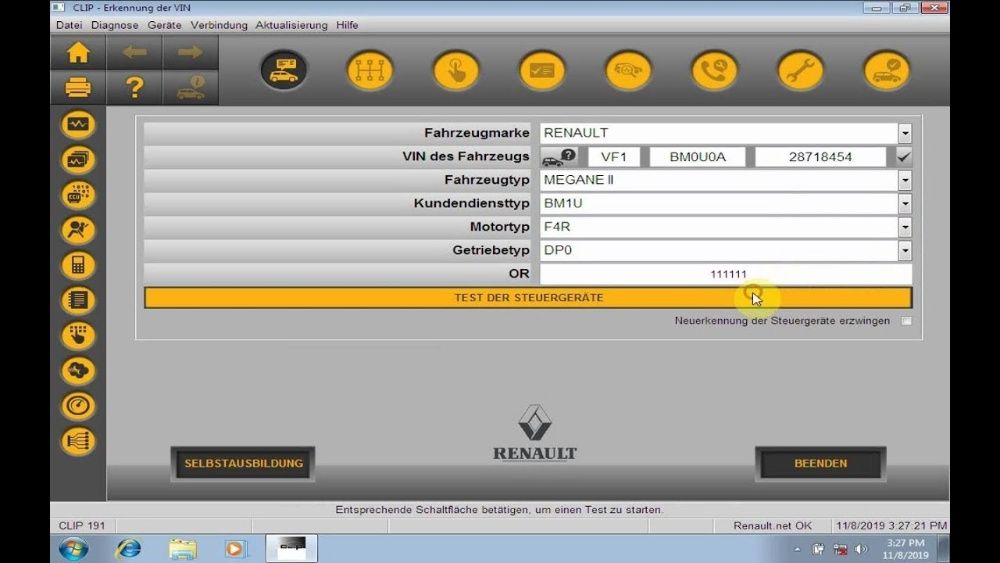Click the SELBSTAUSBILDUNG button
Image resolution: width=1000 pixels, height=563 pixels.
pos(243,464)
